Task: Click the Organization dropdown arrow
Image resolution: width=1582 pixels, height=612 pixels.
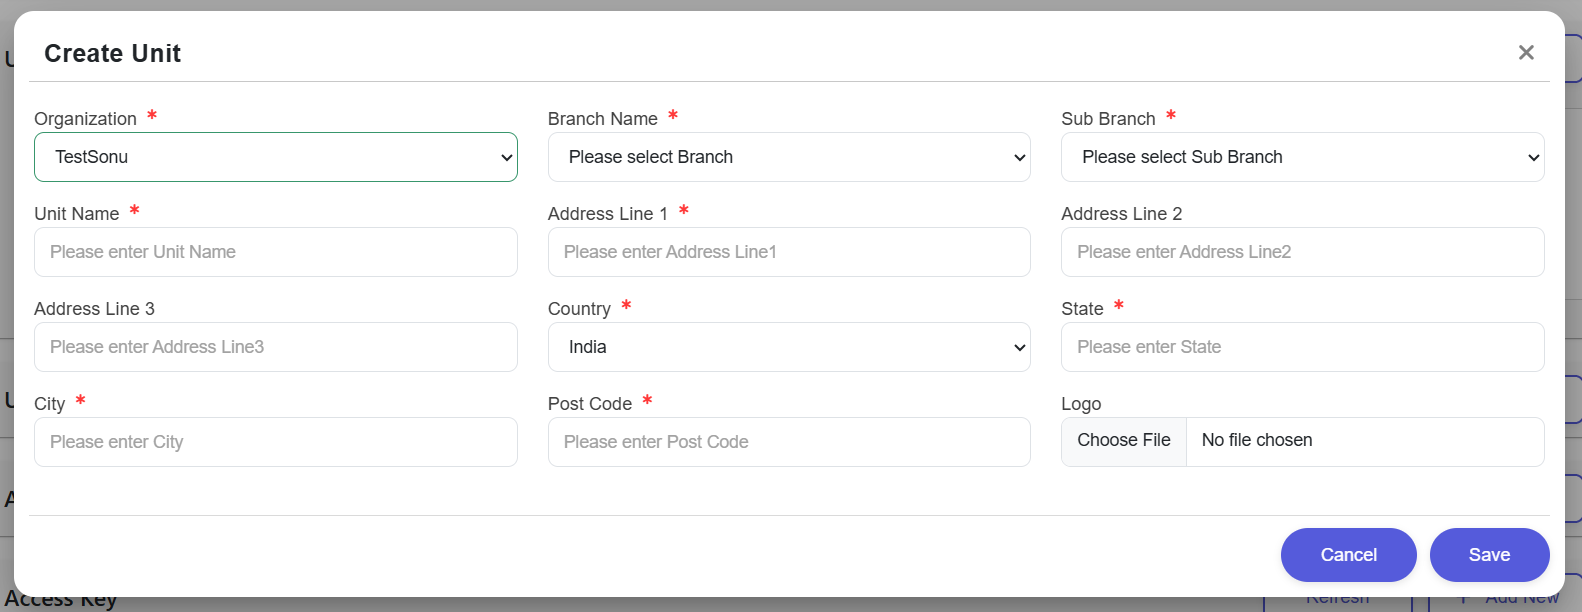Action: click(506, 158)
